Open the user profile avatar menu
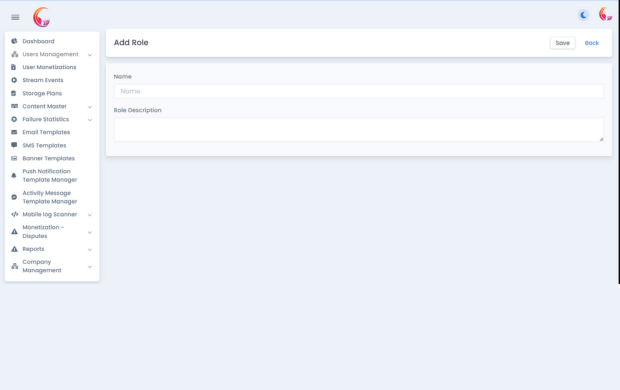This screenshot has height=390, width=620. click(x=605, y=14)
